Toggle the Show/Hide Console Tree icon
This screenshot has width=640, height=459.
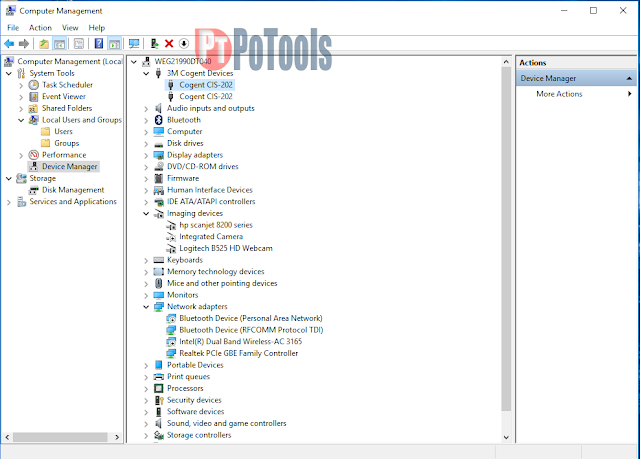[x=60, y=44]
